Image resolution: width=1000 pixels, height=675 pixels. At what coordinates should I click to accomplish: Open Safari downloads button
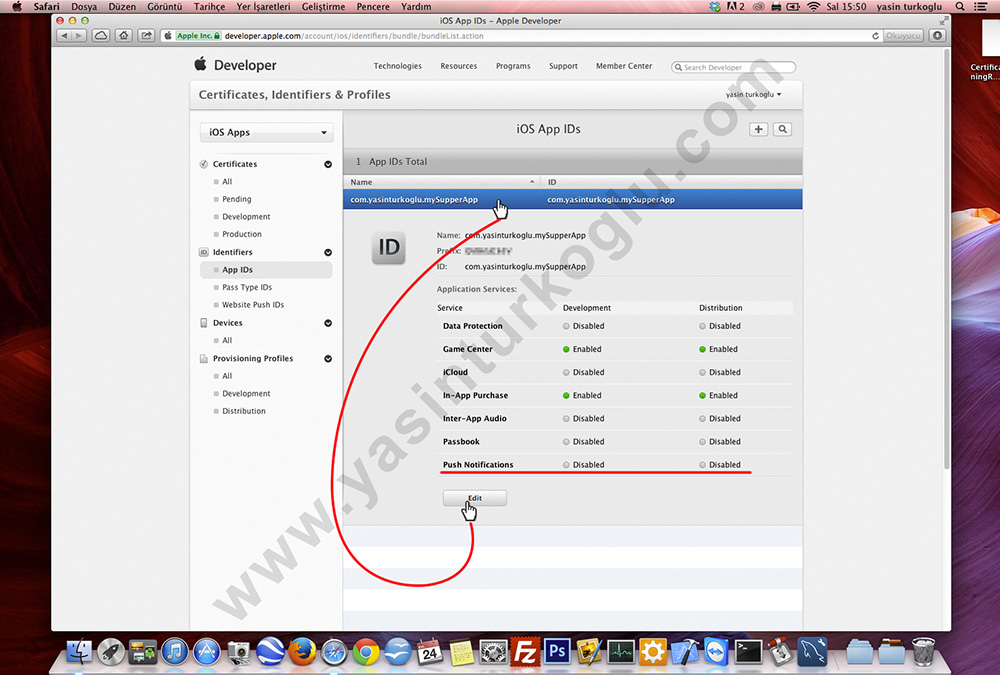tap(937, 36)
